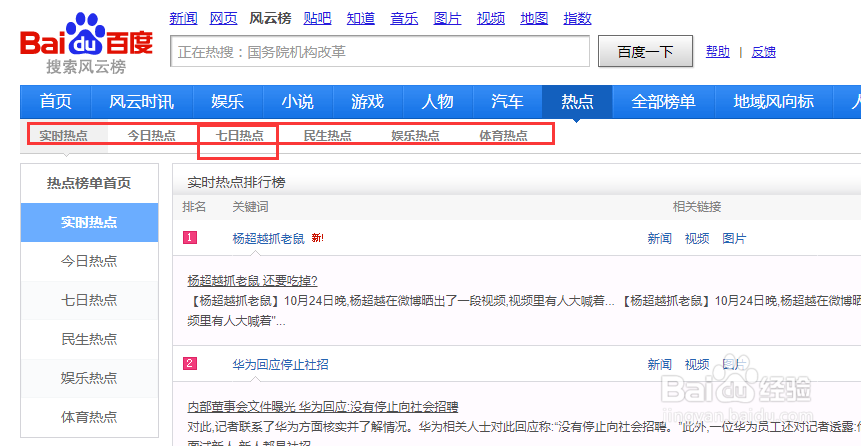Select 七日热点 in the left sidebar
Viewport: 861px width, 446px height.
(x=89, y=300)
